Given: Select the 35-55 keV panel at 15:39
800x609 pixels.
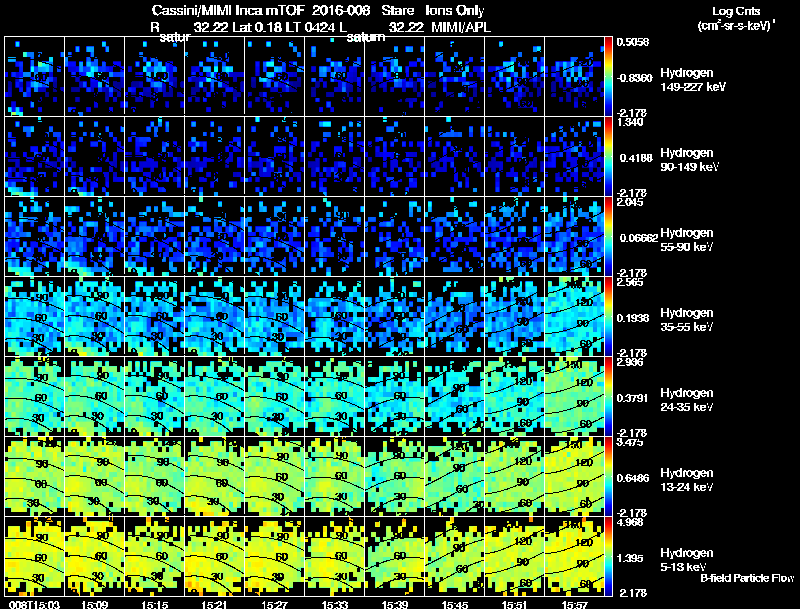Looking at the screenshot, I should 394,317.
